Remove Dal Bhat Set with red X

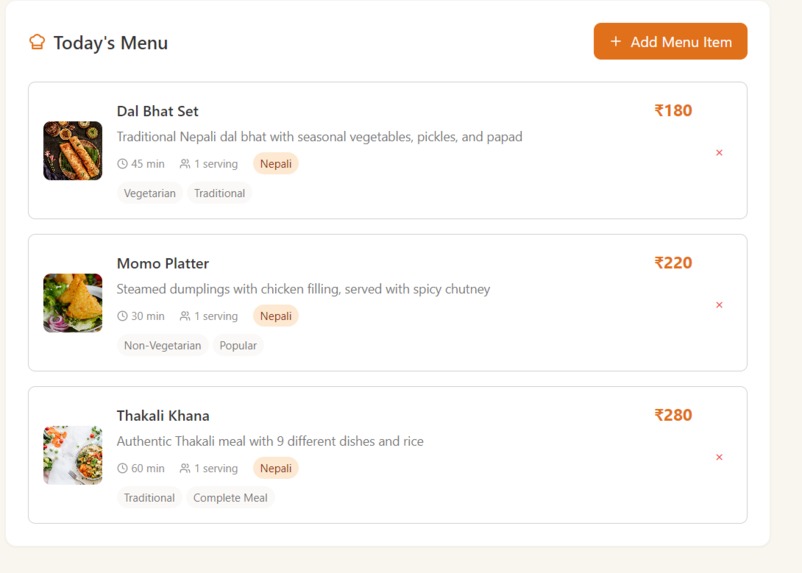[x=719, y=152]
